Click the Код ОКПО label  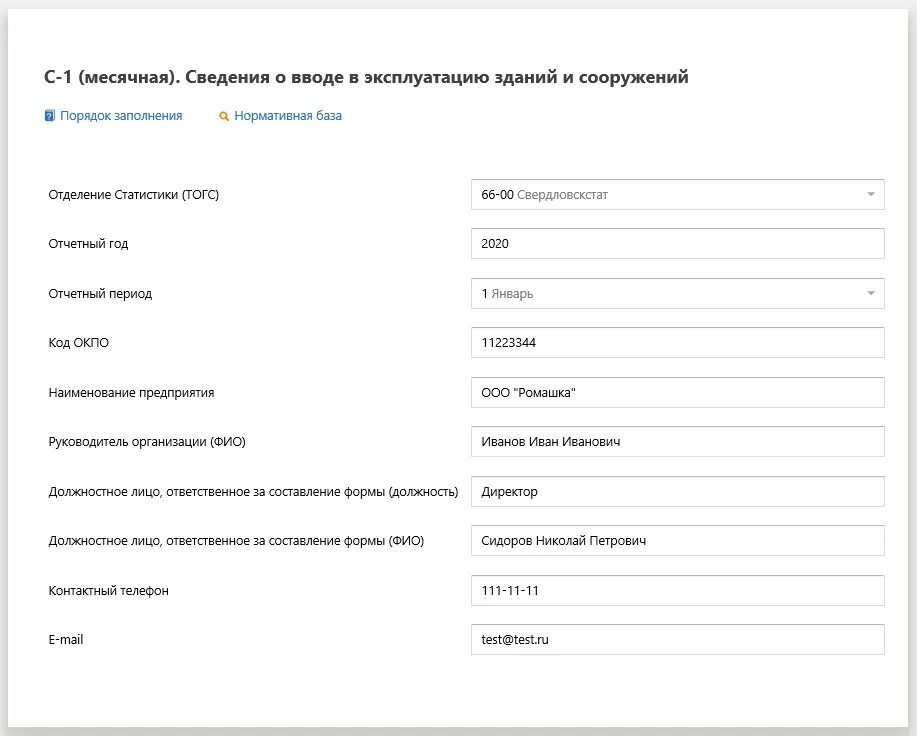coord(78,343)
